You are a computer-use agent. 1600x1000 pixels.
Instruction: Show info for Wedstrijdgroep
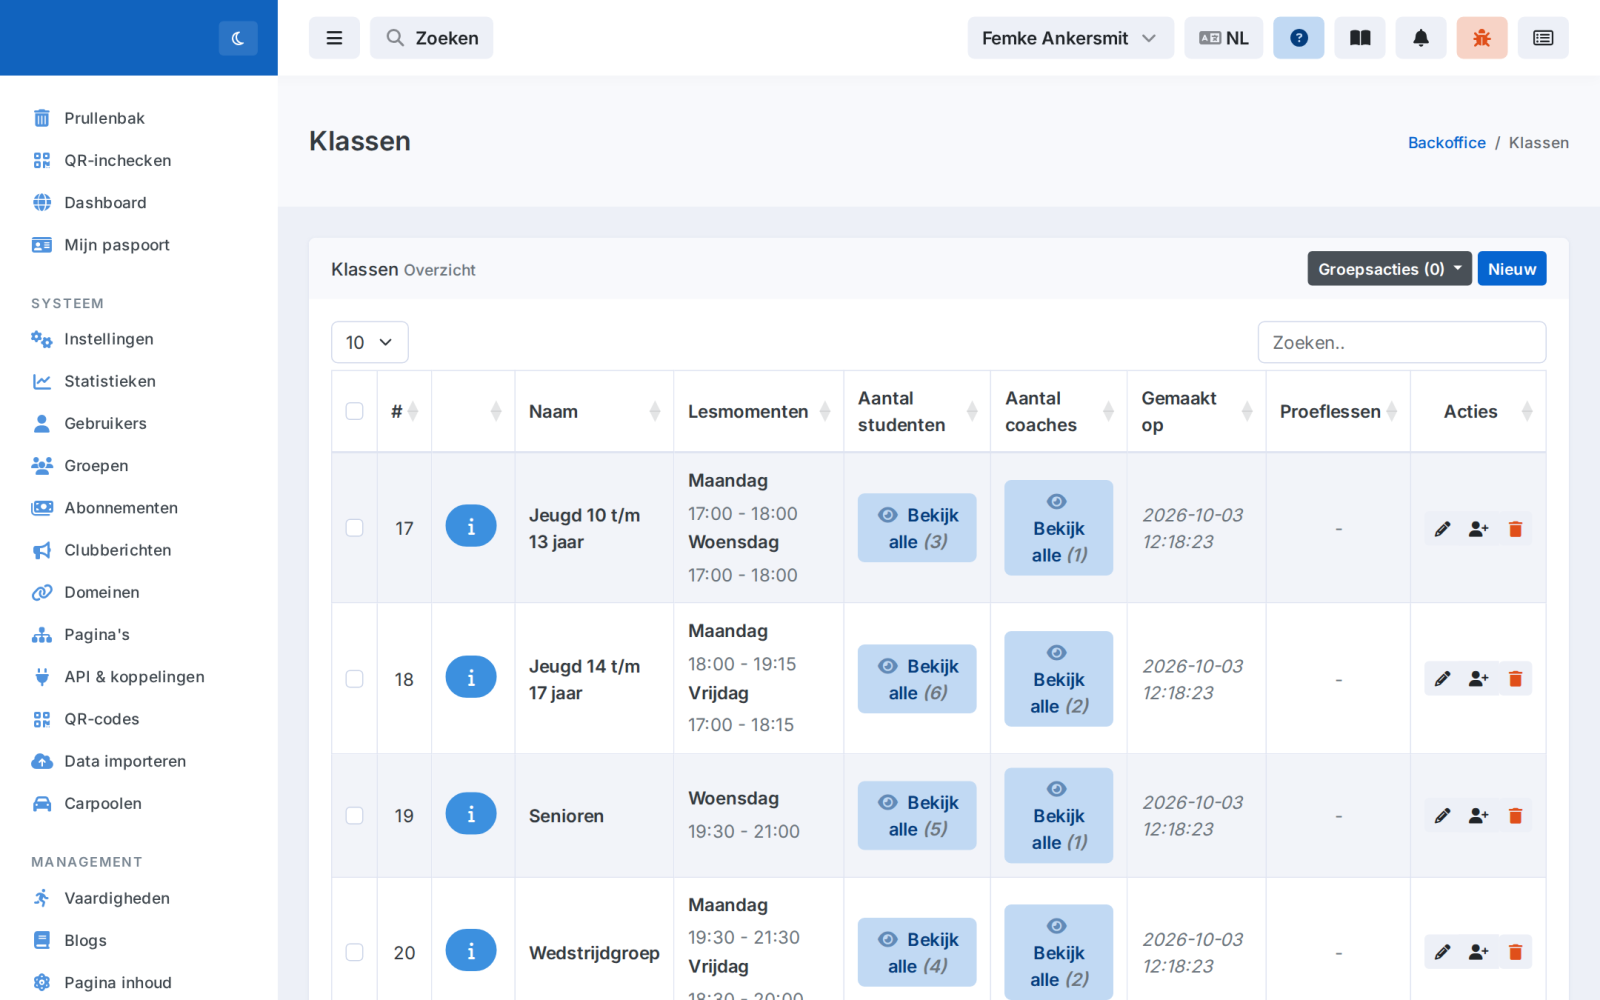(x=471, y=951)
